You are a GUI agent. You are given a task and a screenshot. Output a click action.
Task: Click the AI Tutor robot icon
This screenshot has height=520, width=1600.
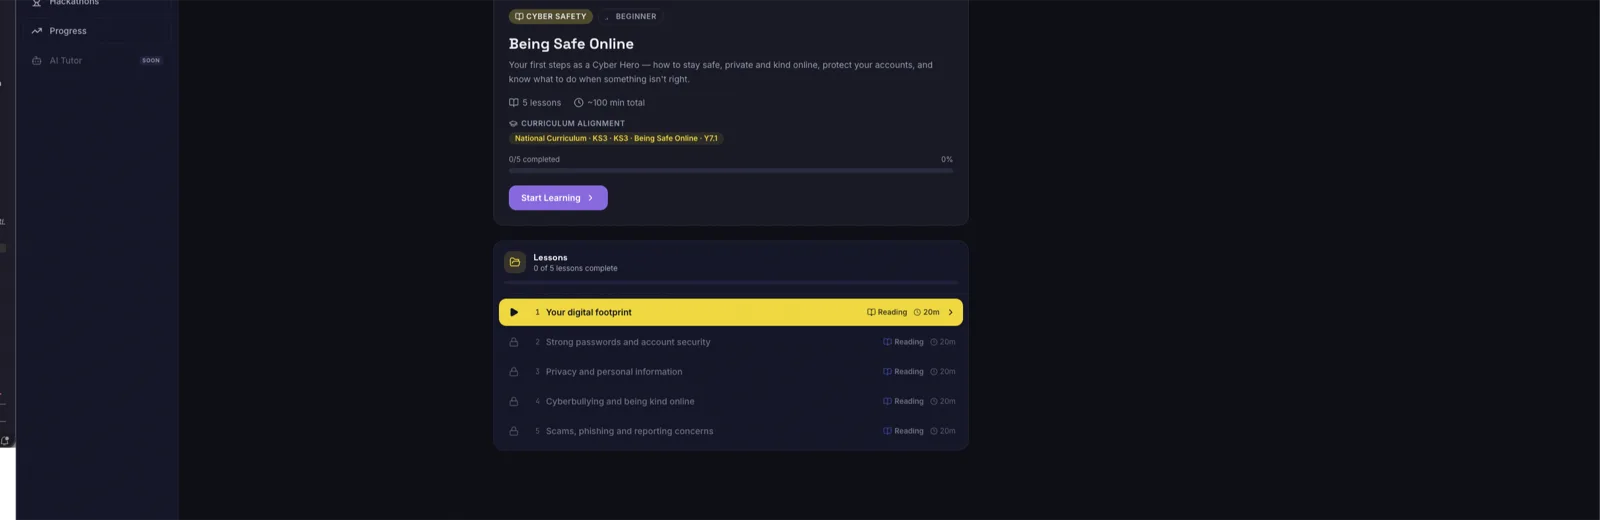[x=37, y=61]
